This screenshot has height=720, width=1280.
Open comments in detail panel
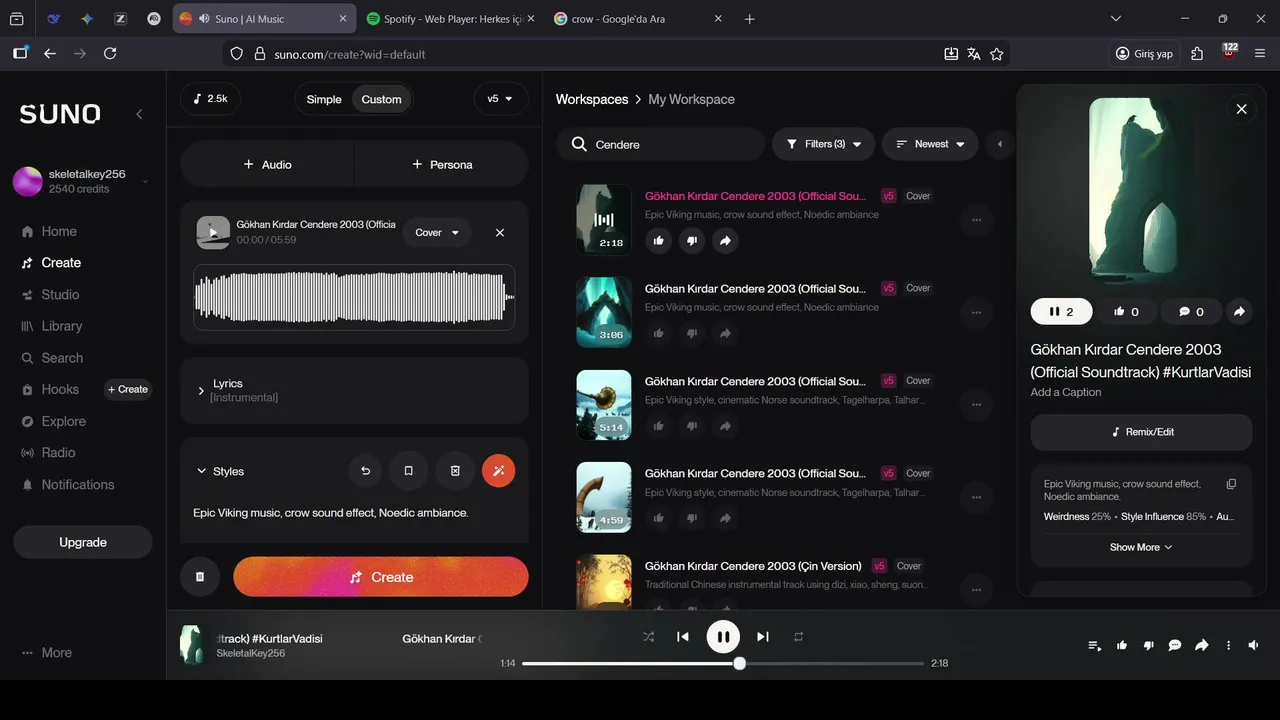pos(1191,312)
